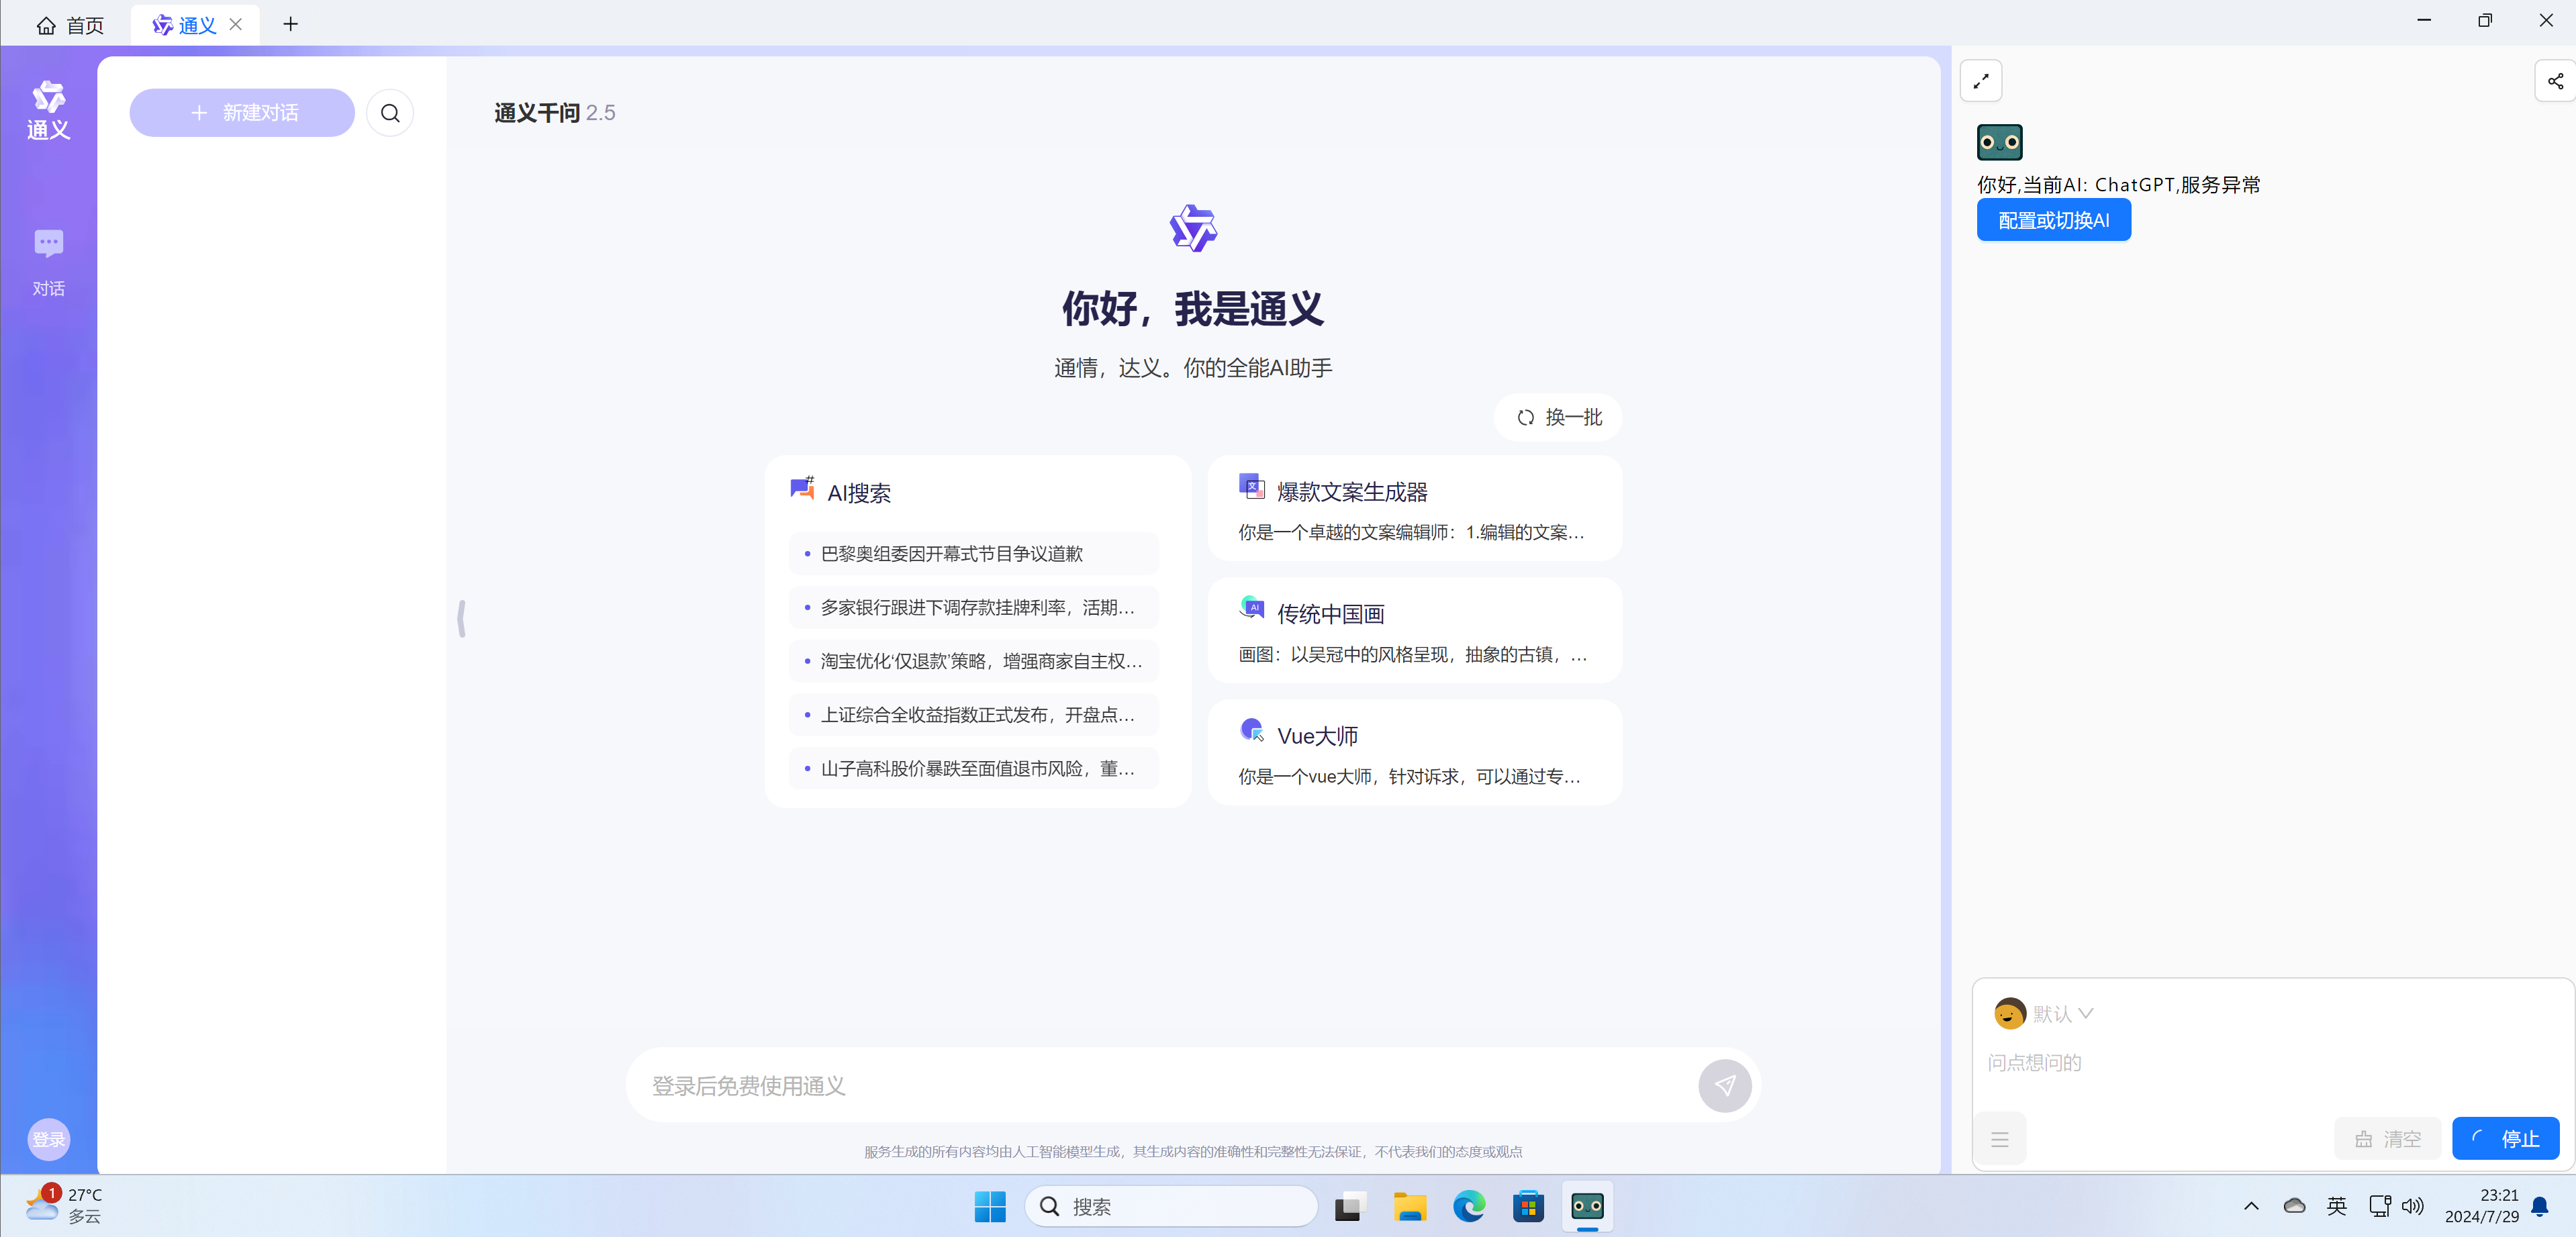
Task: Click the robot avatar icon
Action: tap(1999, 142)
